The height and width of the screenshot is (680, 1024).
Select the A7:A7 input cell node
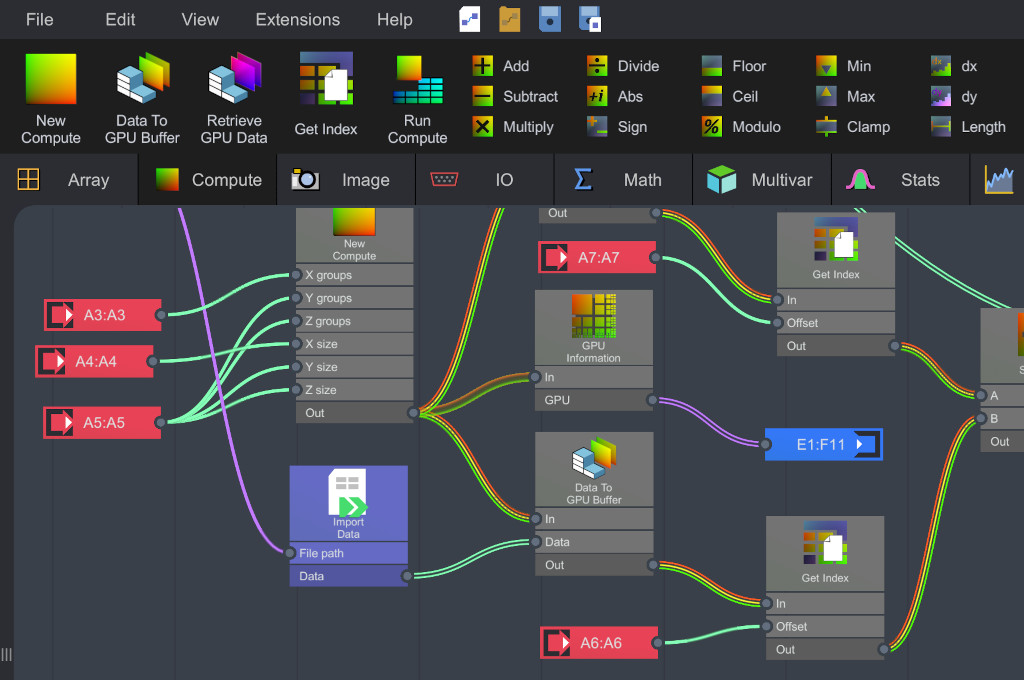[x=597, y=257]
